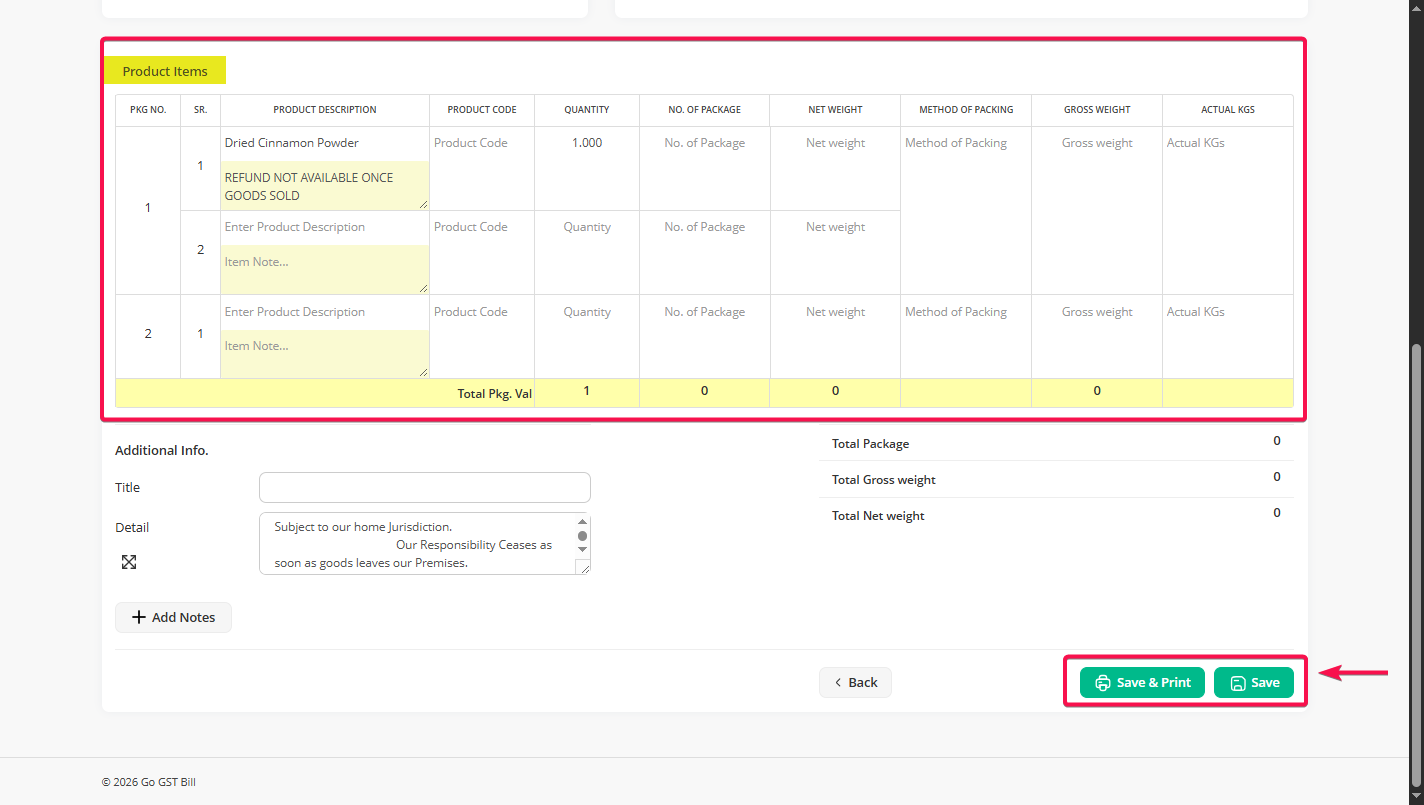Click the printer icon on Save & Print
This screenshot has width=1424, height=805.
coord(1103,683)
